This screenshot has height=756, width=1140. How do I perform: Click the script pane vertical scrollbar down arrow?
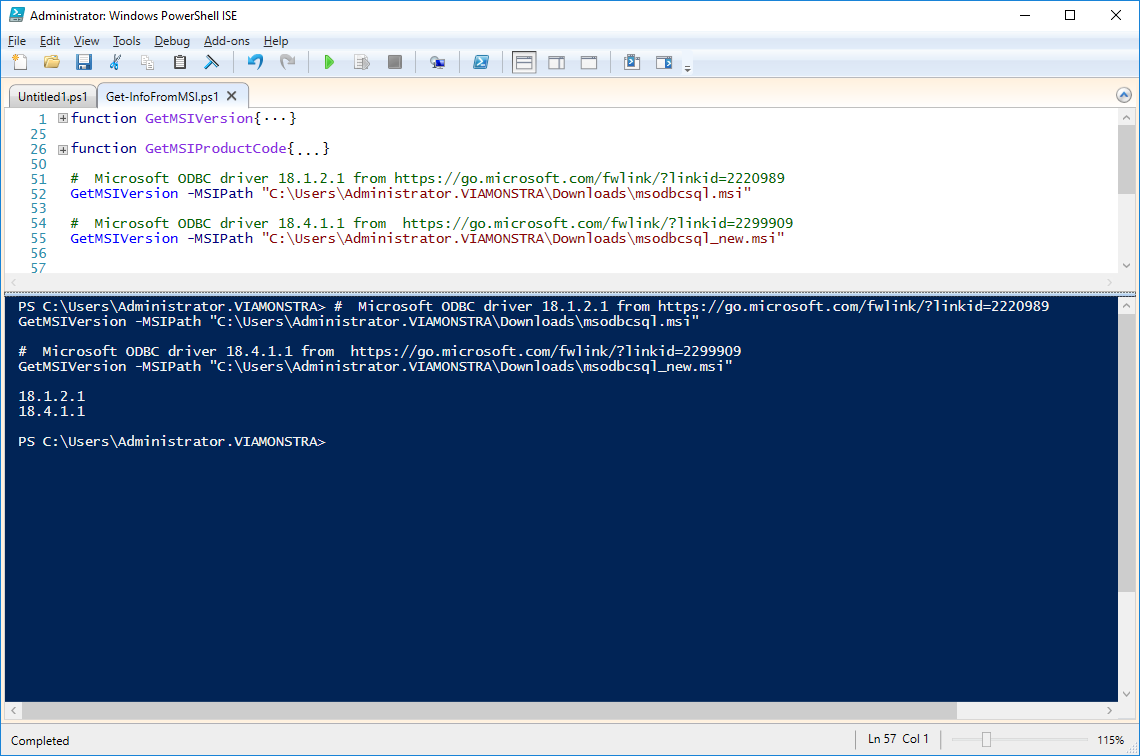pyautogui.click(x=1126, y=265)
